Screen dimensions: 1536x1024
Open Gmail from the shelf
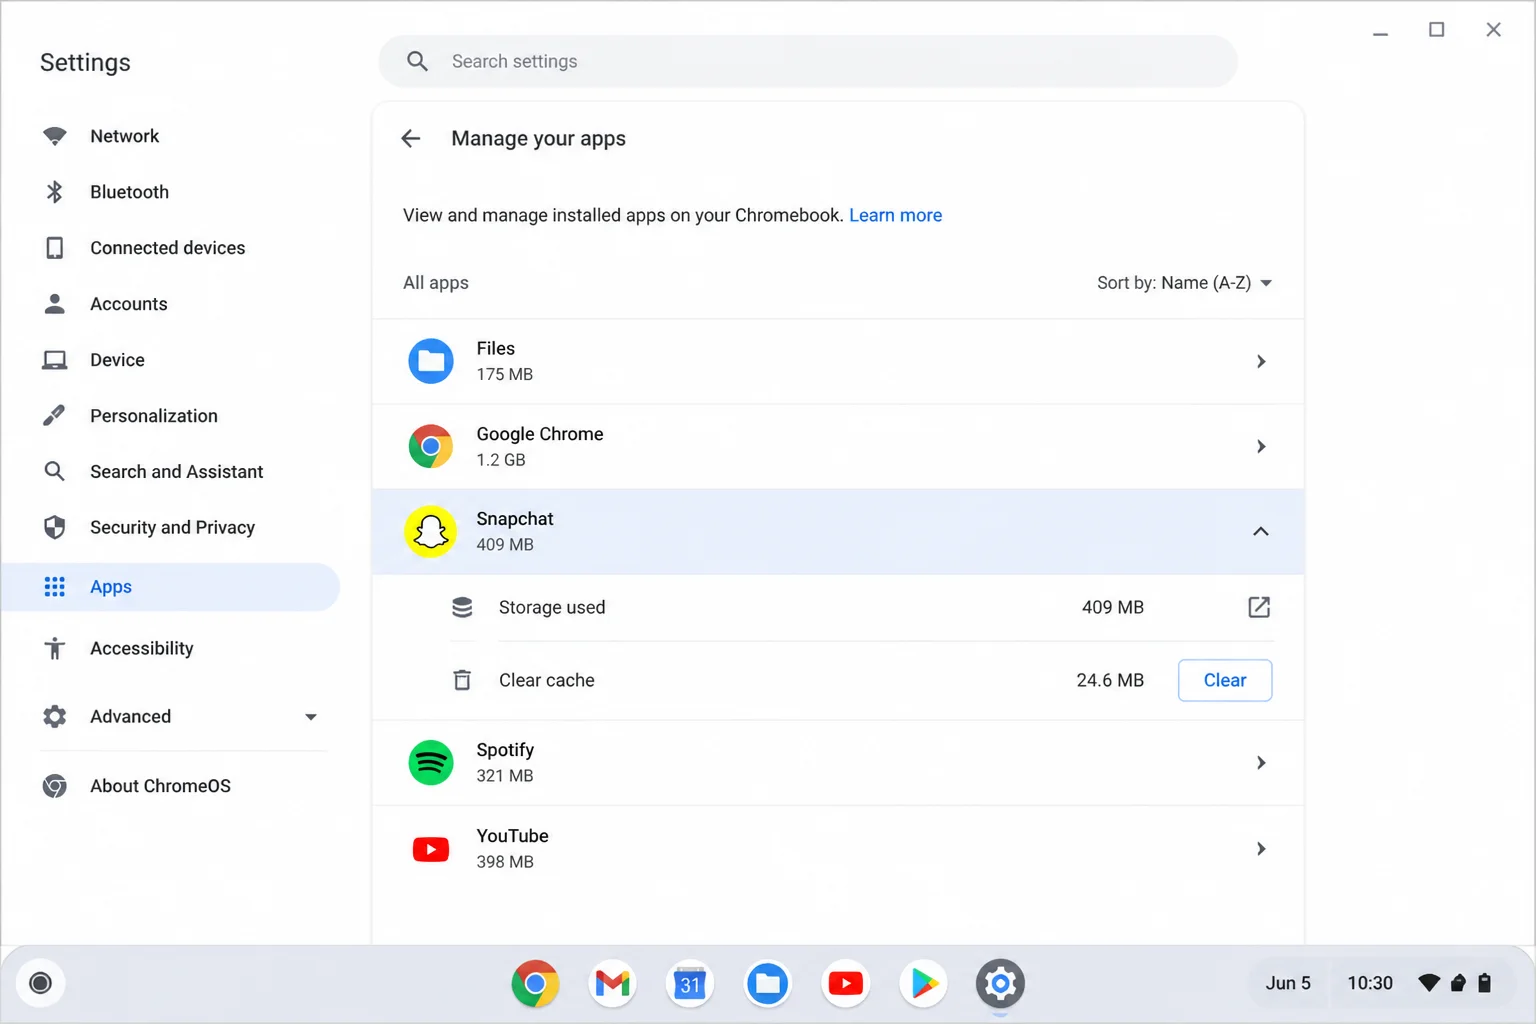pyautogui.click(x=613, y=984)
